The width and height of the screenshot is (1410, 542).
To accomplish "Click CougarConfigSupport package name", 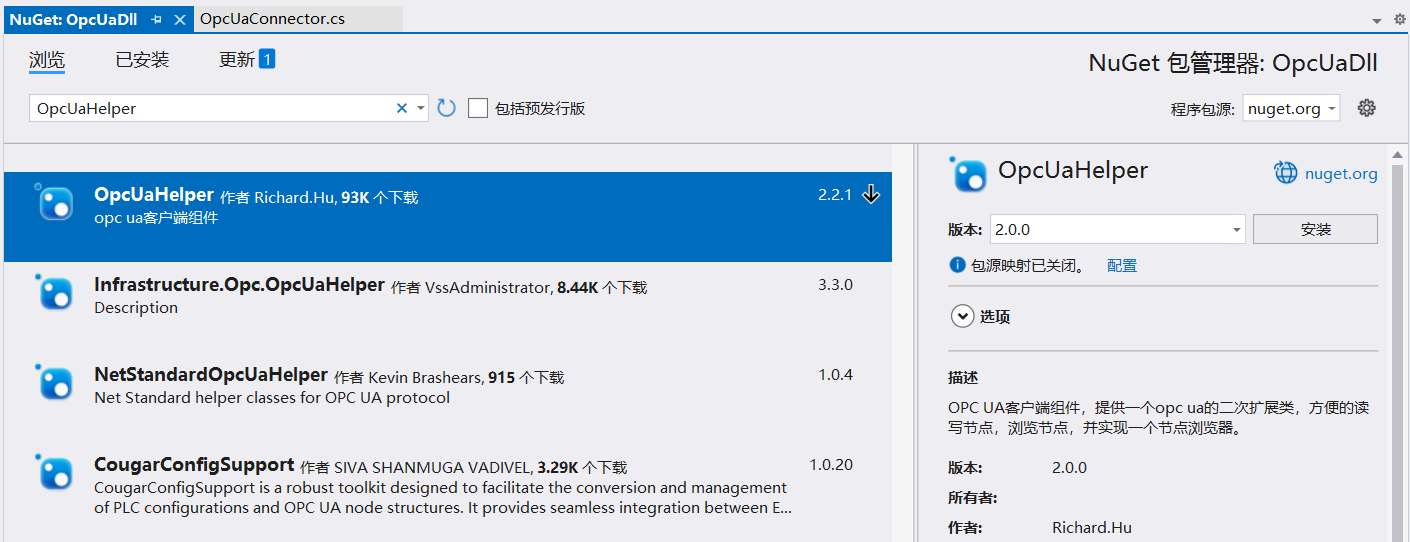I will tap(194, 465).
